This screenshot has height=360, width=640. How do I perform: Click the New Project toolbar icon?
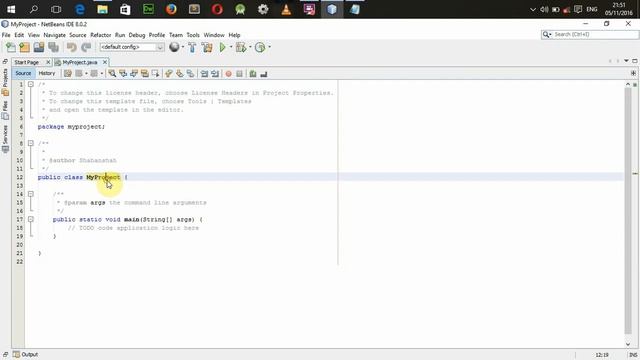click(x=24, y=47)
